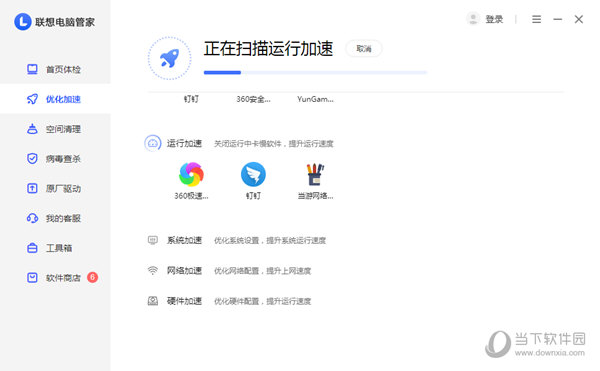Click the user avatar icon

click(473, 19)
